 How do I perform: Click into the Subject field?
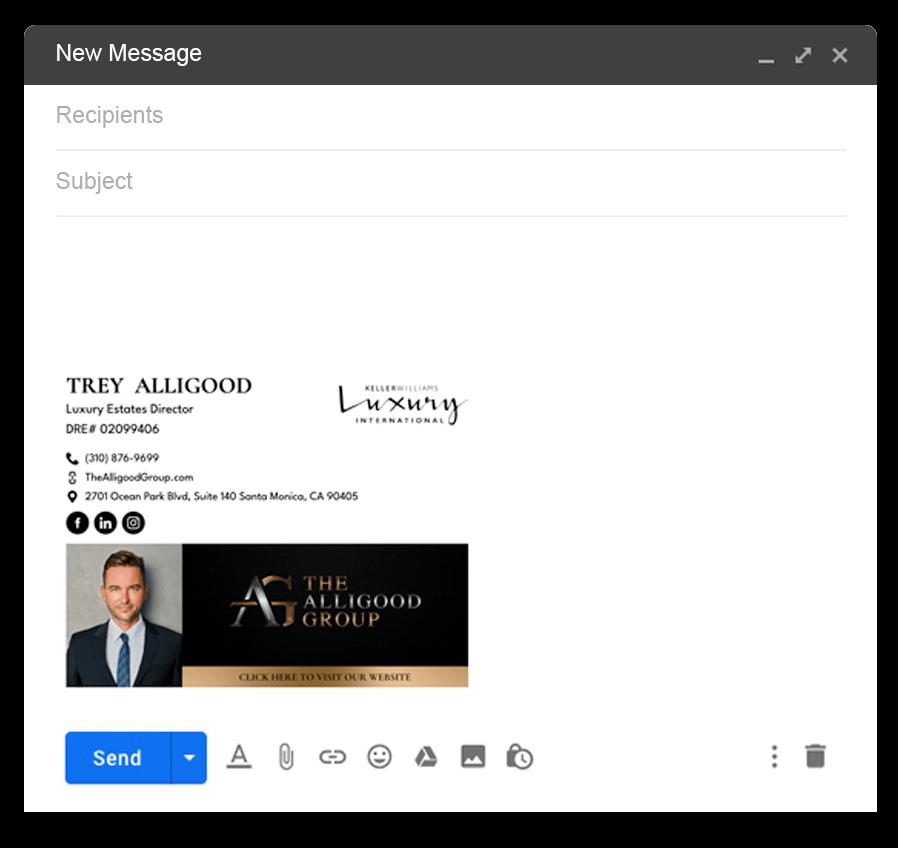[451, 181]
